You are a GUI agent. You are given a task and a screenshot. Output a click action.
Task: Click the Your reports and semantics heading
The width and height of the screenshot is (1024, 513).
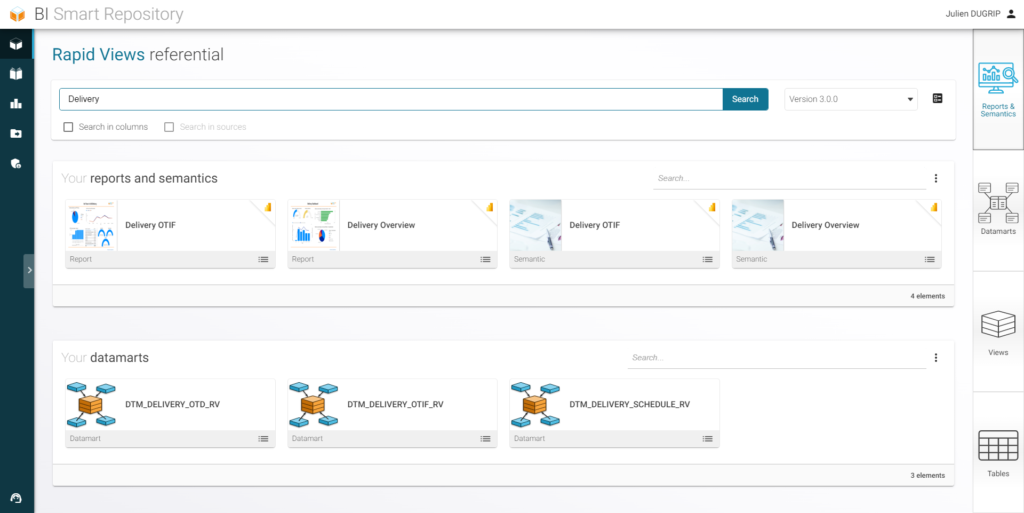pyautogui.click(x=139, y=178)
